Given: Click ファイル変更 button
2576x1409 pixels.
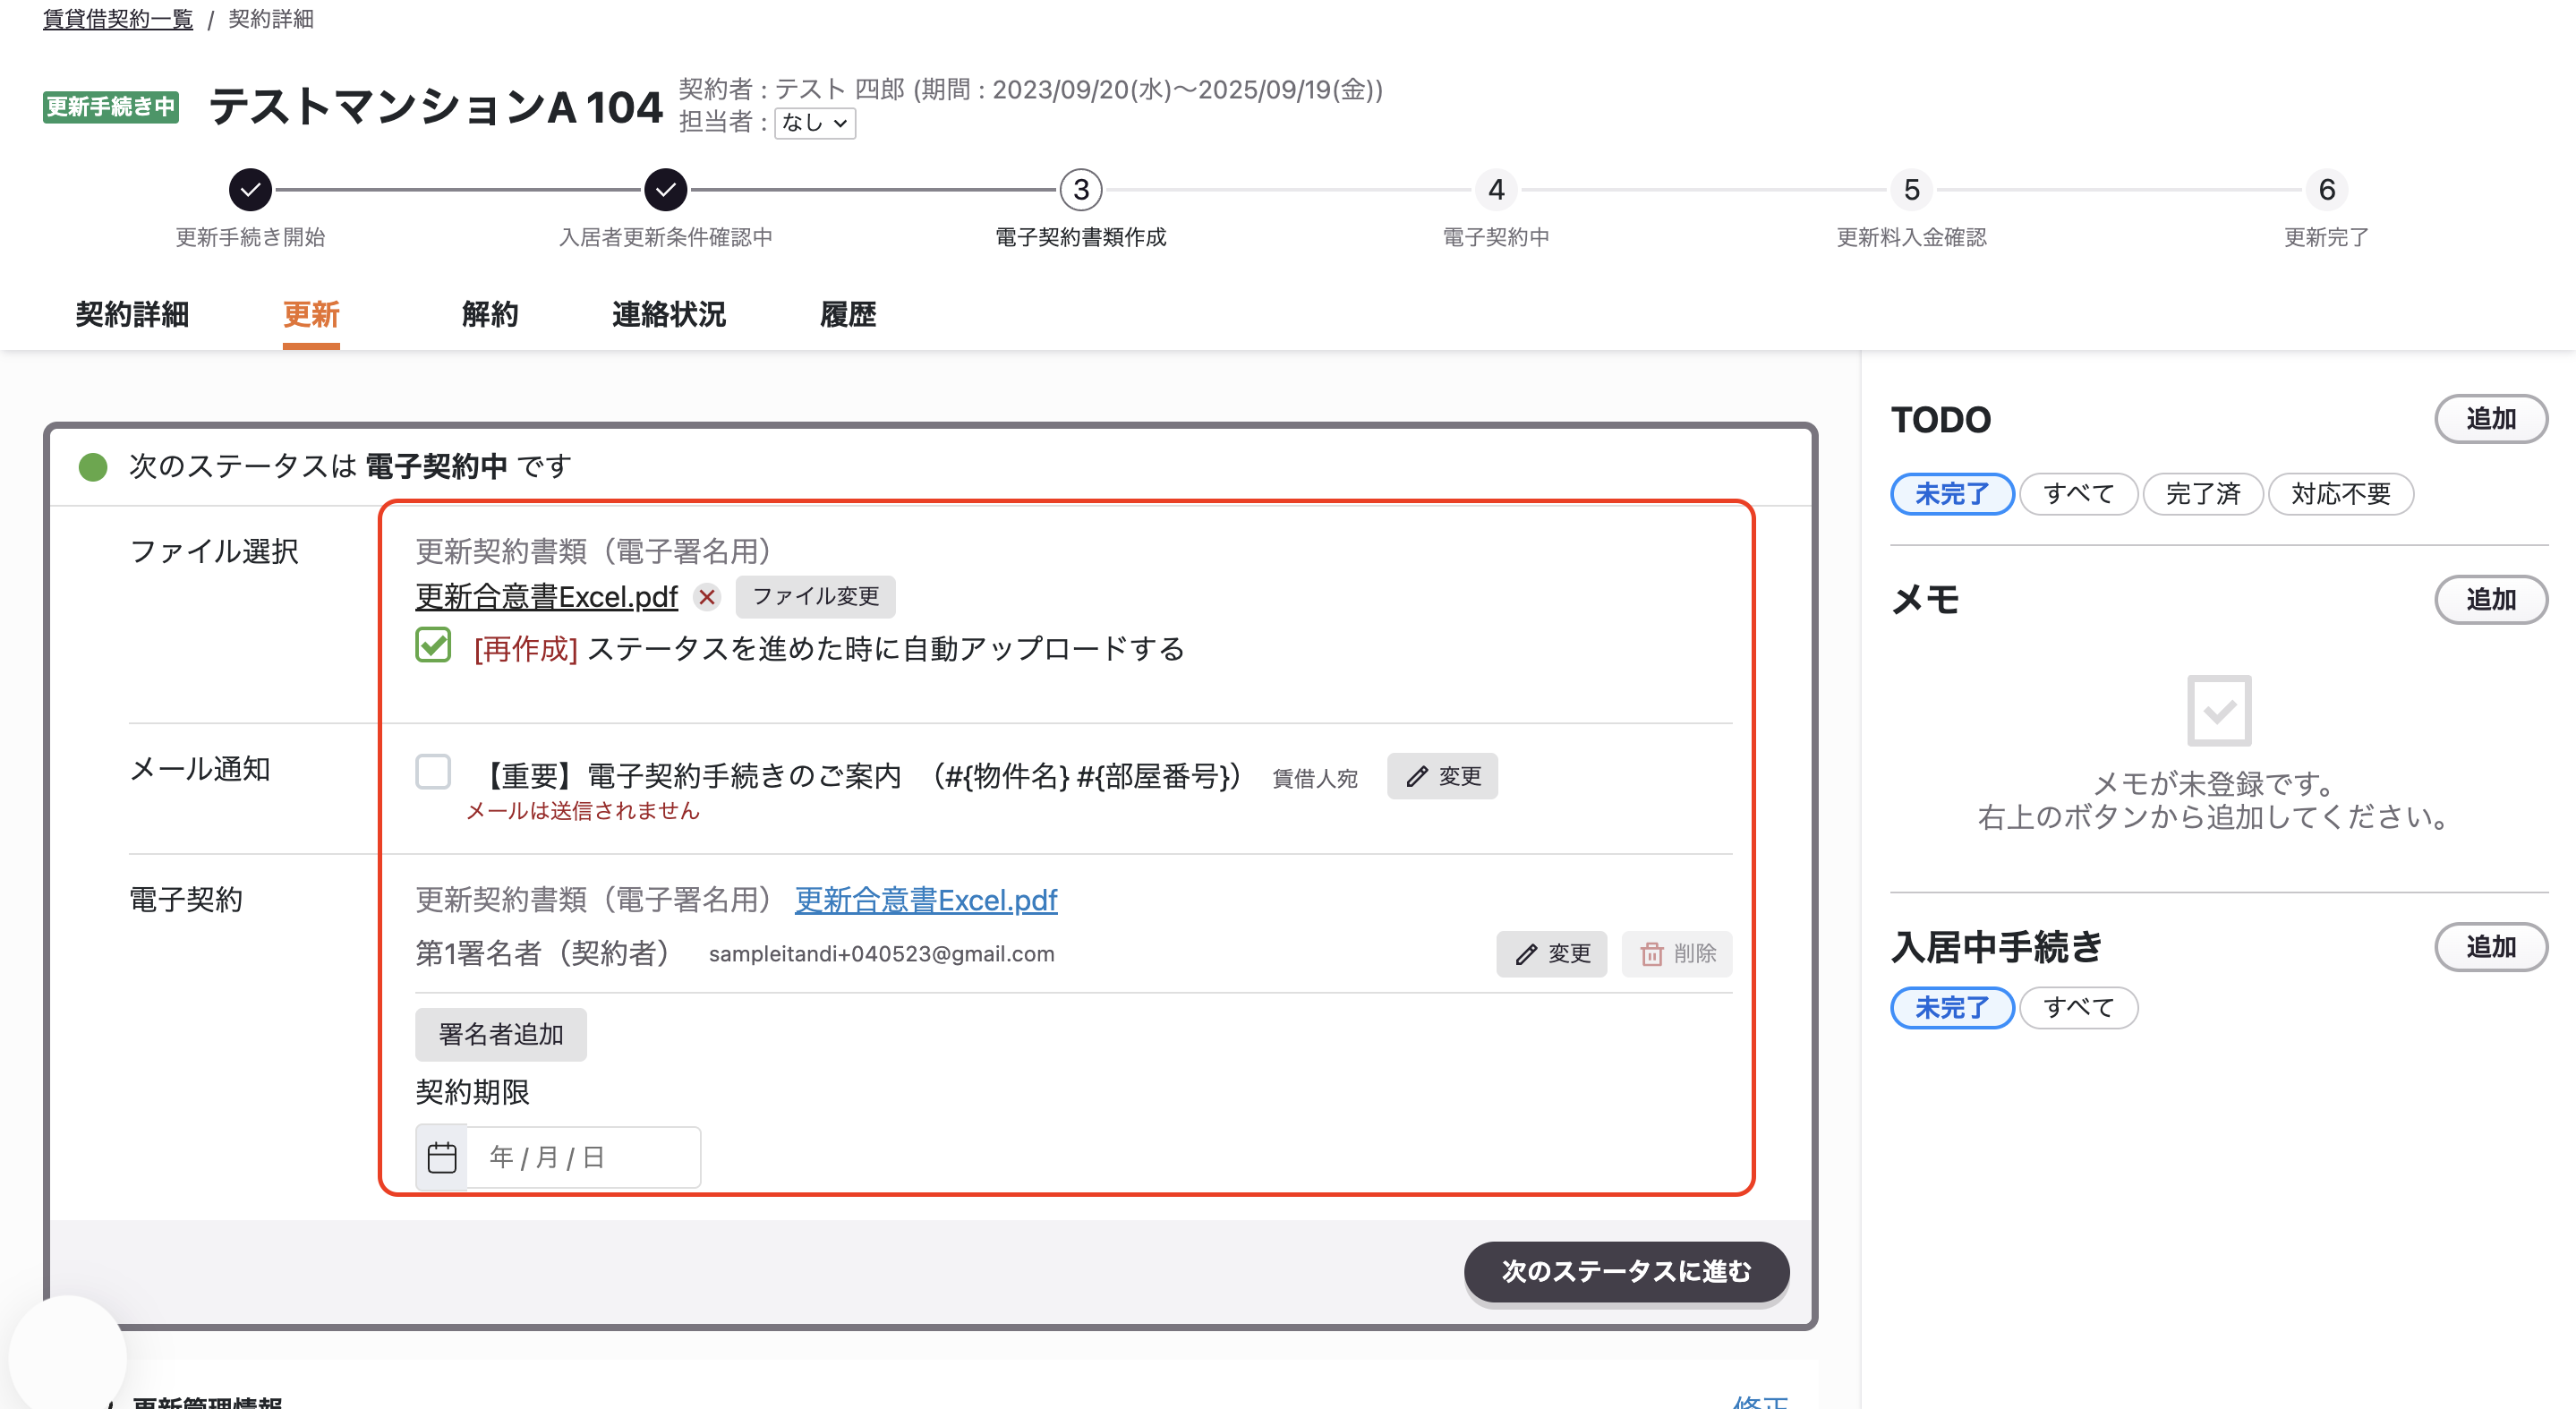Looking at the screenshot, I should pos(815,596).
